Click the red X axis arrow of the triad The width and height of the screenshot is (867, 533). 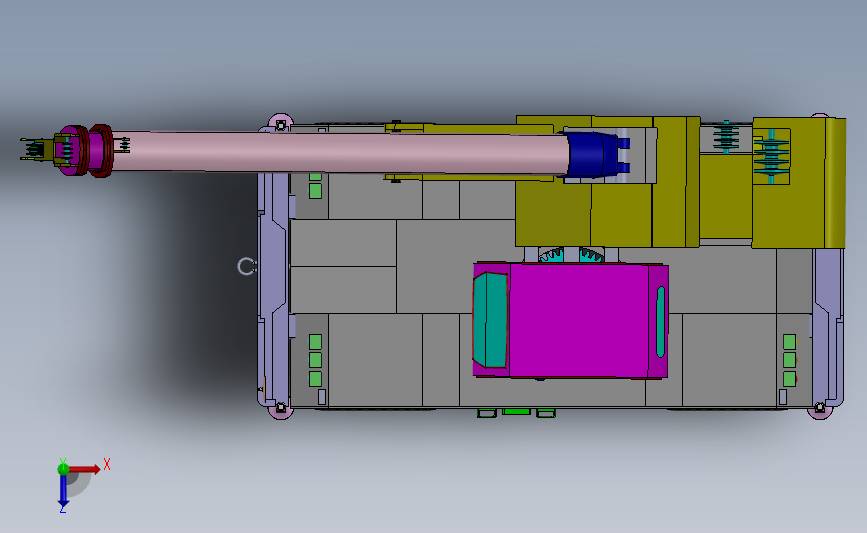coord(84,469)
